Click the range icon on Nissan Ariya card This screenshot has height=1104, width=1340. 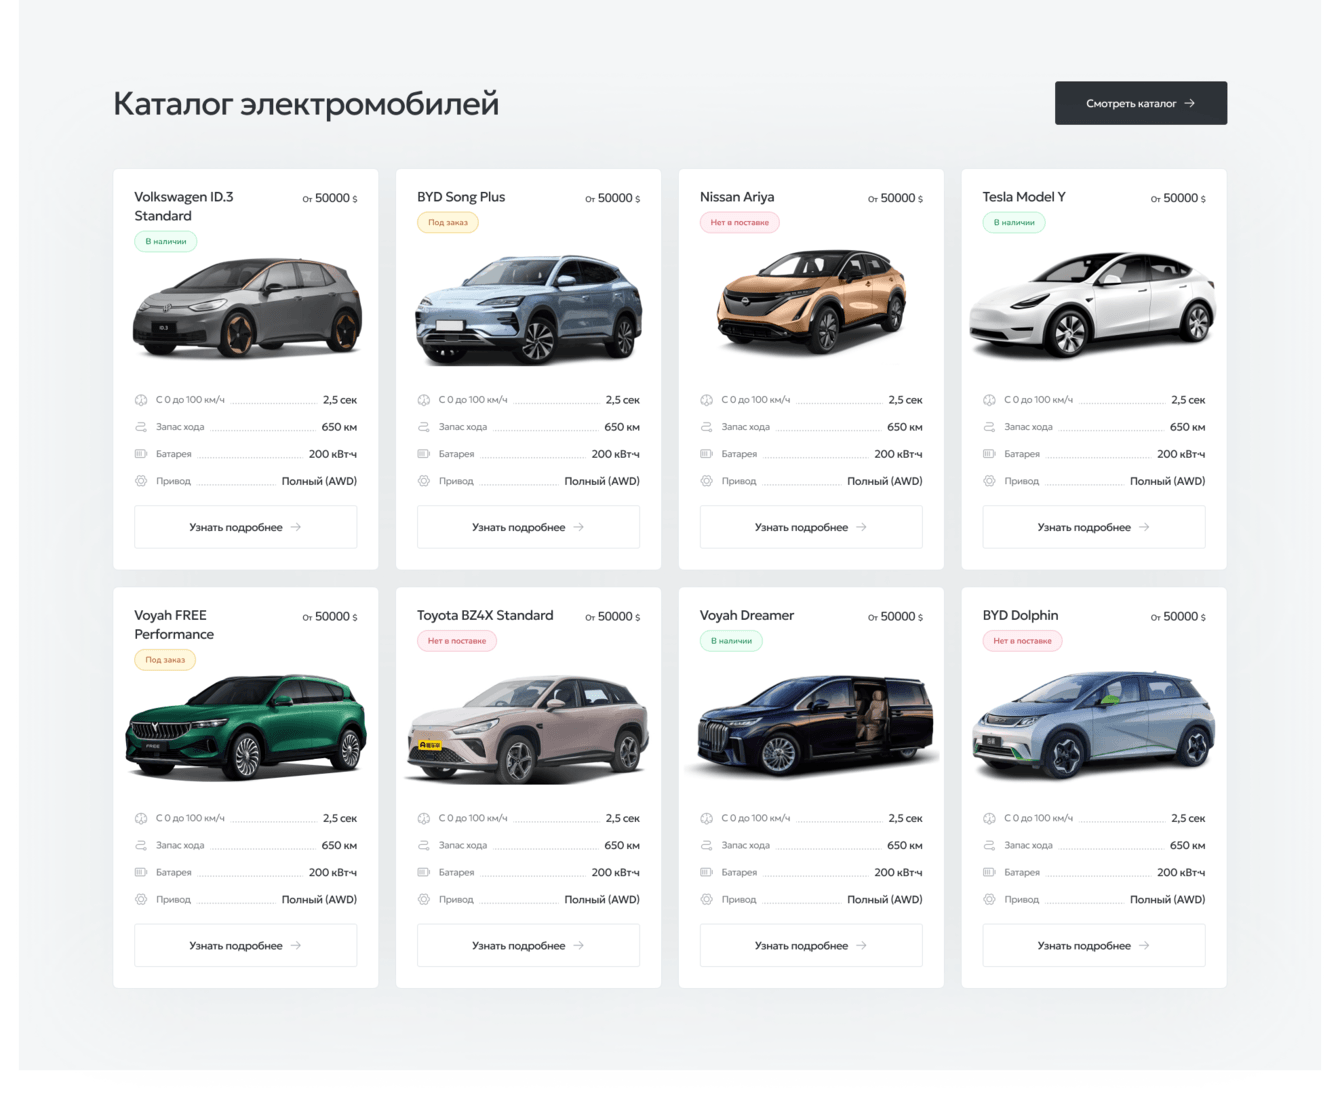707,427
